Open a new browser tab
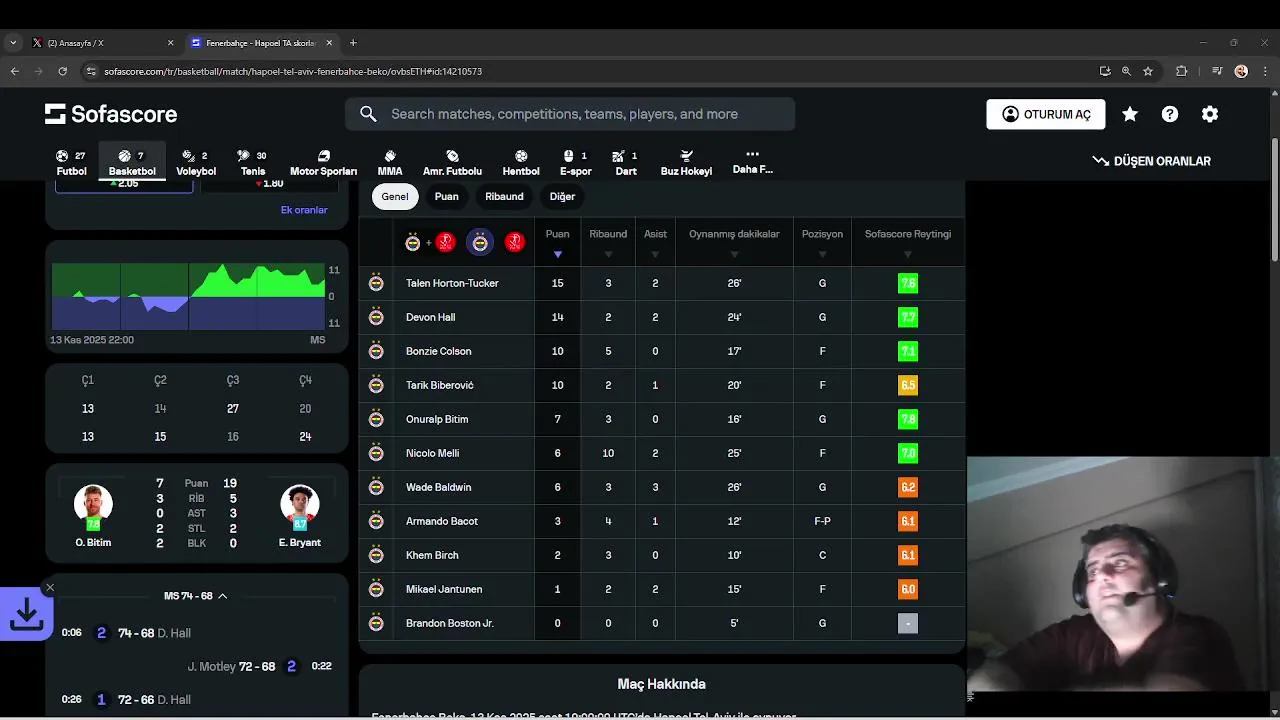This screenshot has height=720, width=1280. [x=353, y=43]
